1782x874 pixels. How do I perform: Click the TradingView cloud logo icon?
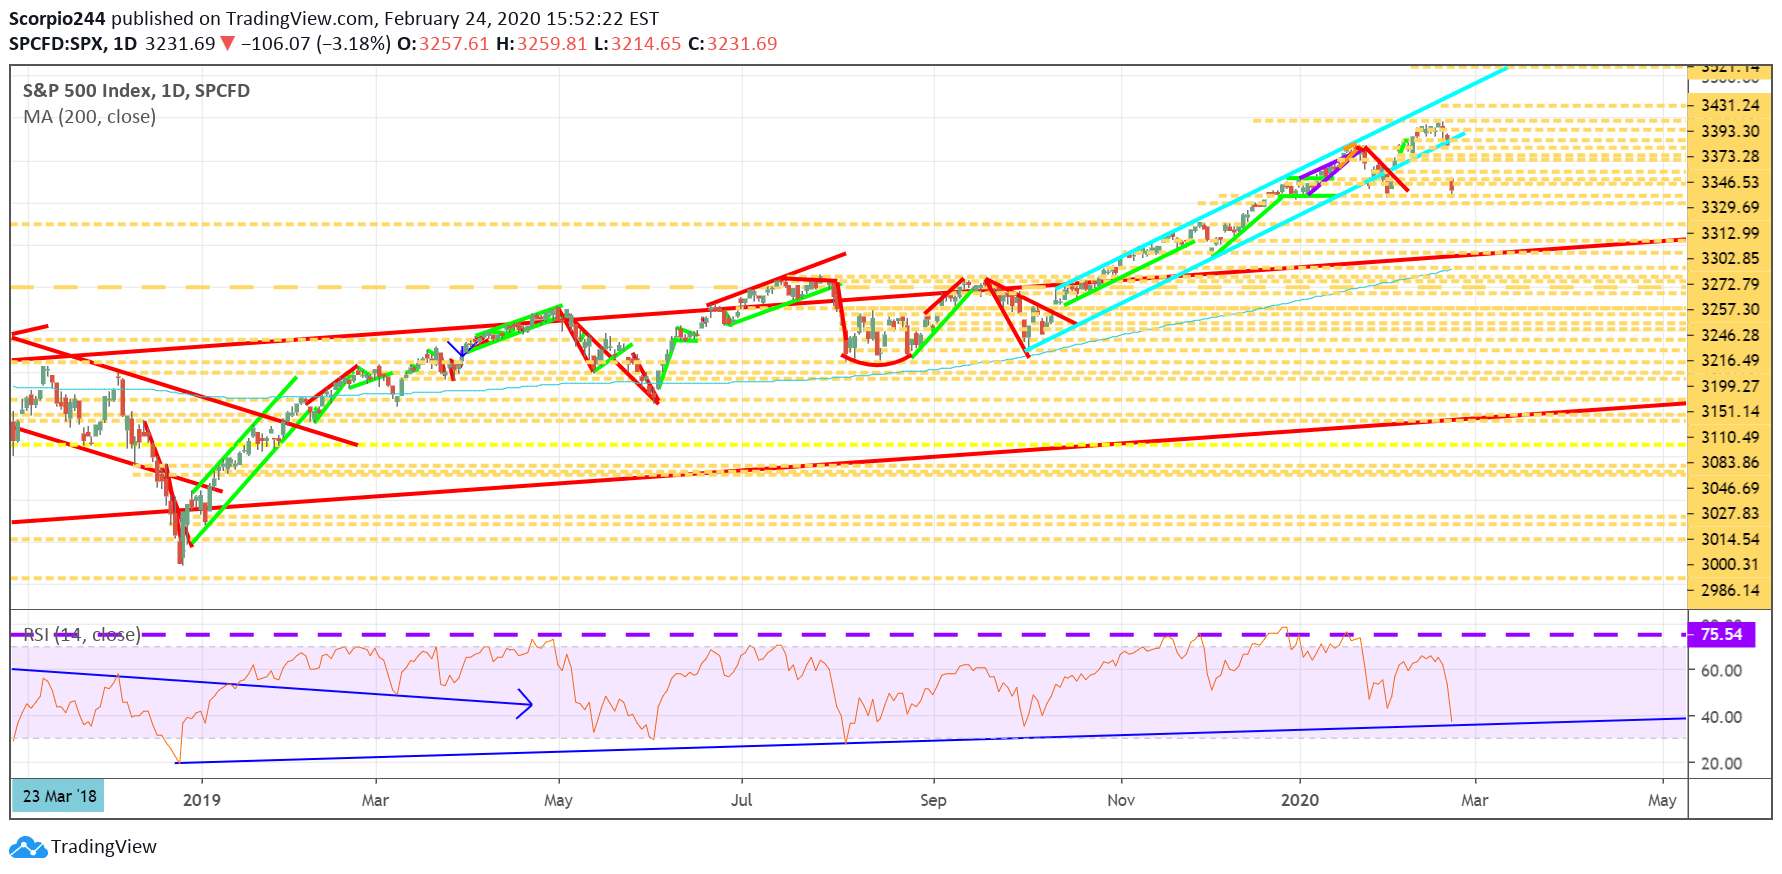(x=28, y=847)
